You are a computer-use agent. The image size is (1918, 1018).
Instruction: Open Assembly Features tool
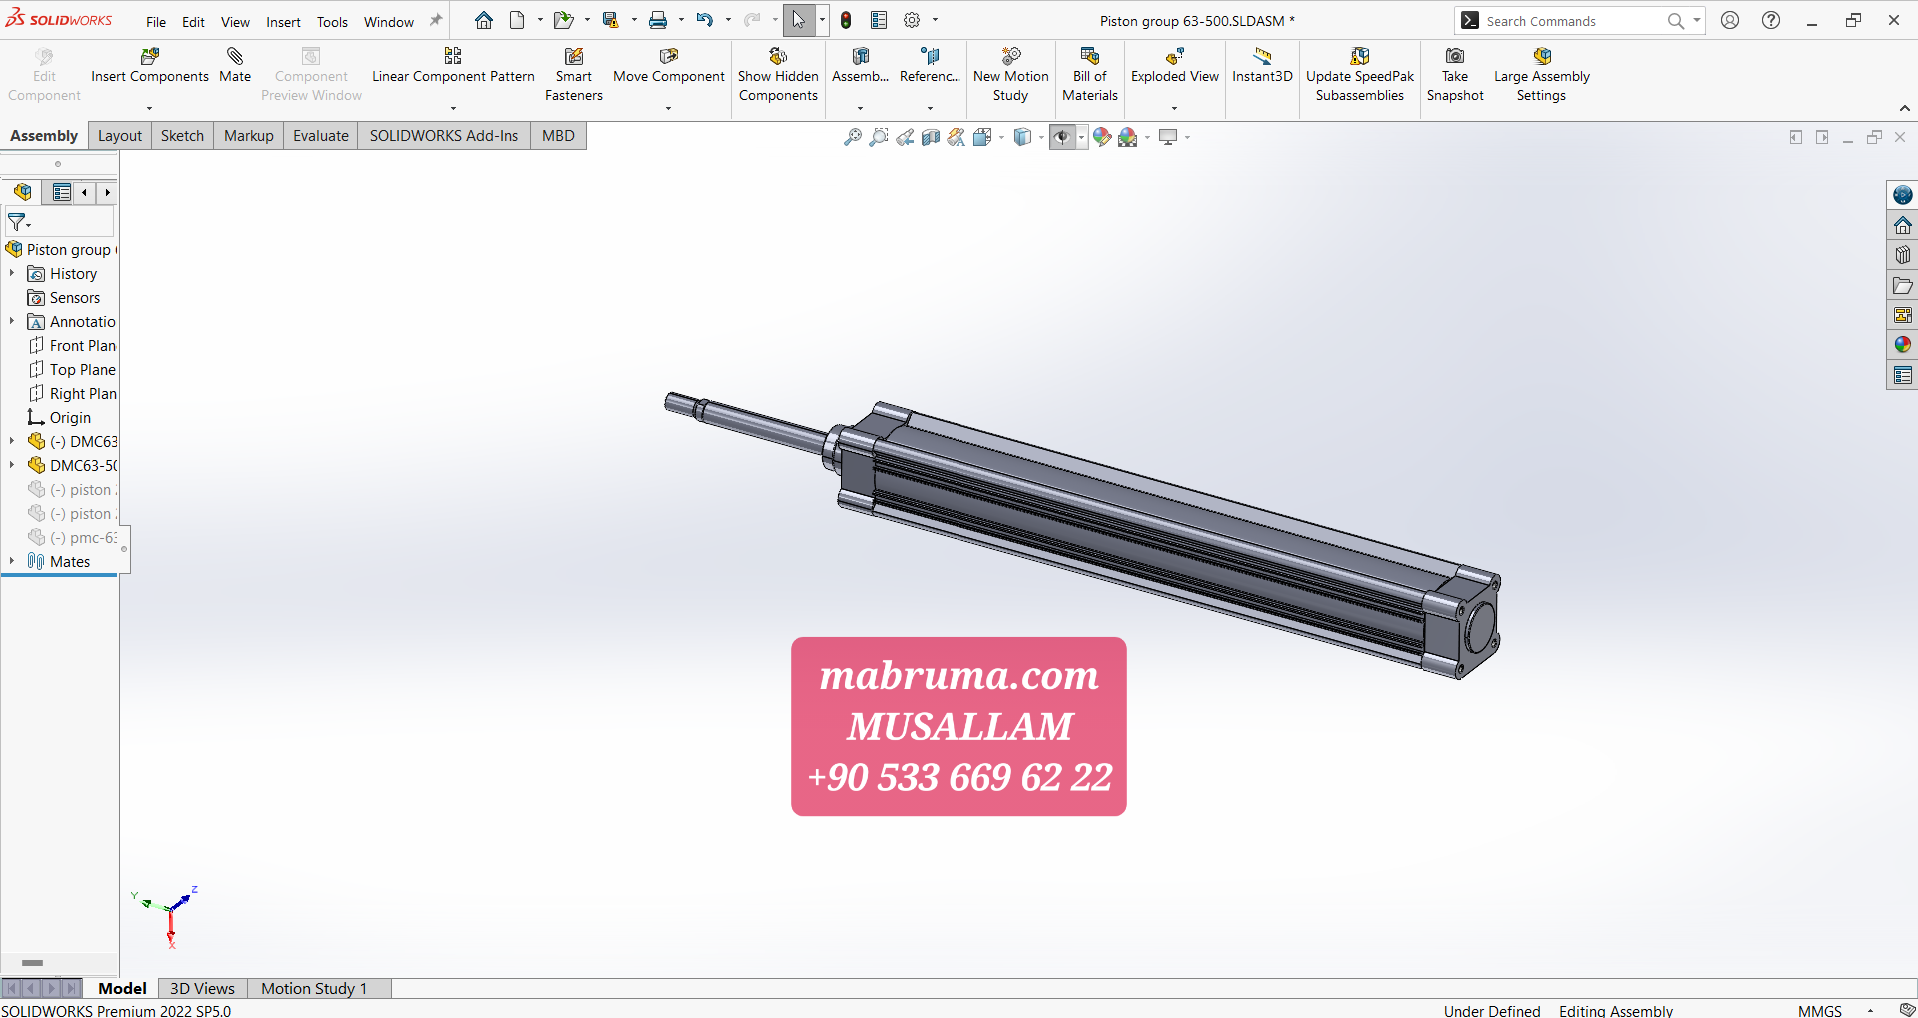(860, 66)
